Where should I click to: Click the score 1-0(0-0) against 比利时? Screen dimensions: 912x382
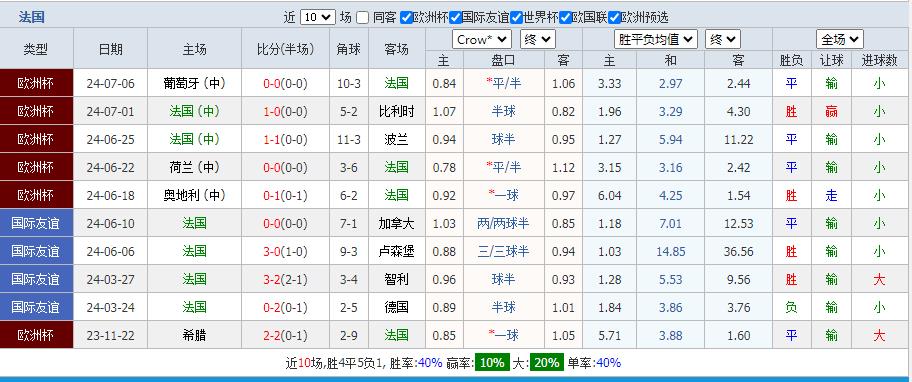(x=285, y=111)
